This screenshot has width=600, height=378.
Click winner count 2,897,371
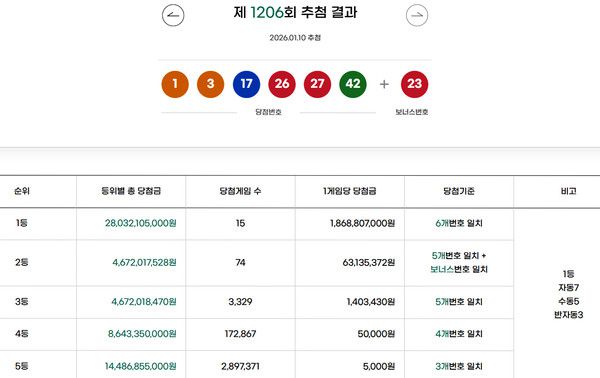tap(240, 366)
